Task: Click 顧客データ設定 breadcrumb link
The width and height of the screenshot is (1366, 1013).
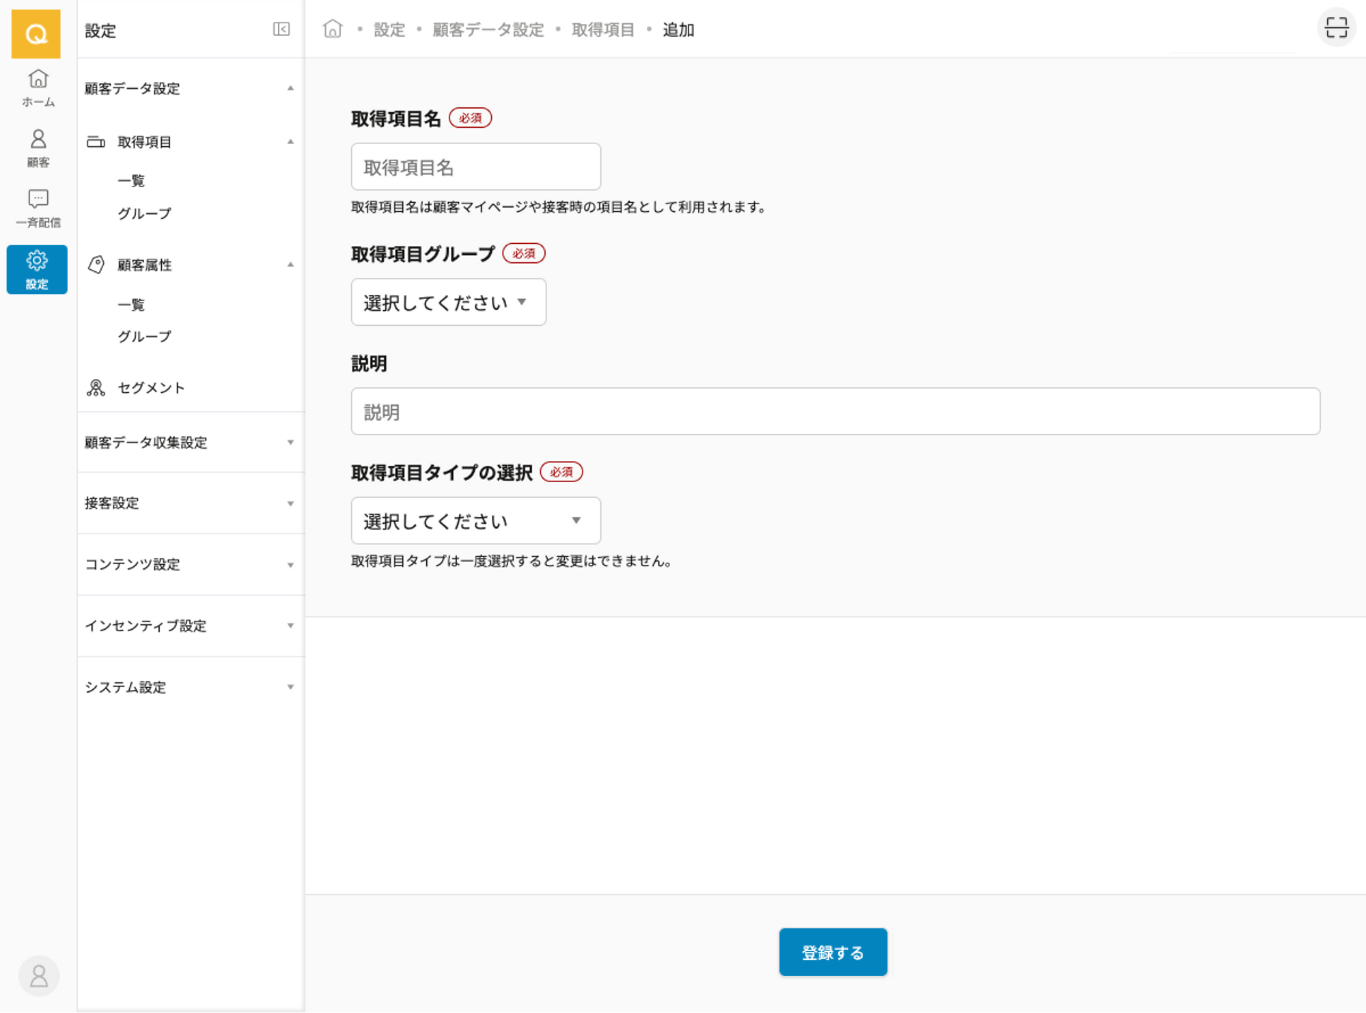Action: tap(488, 30)
